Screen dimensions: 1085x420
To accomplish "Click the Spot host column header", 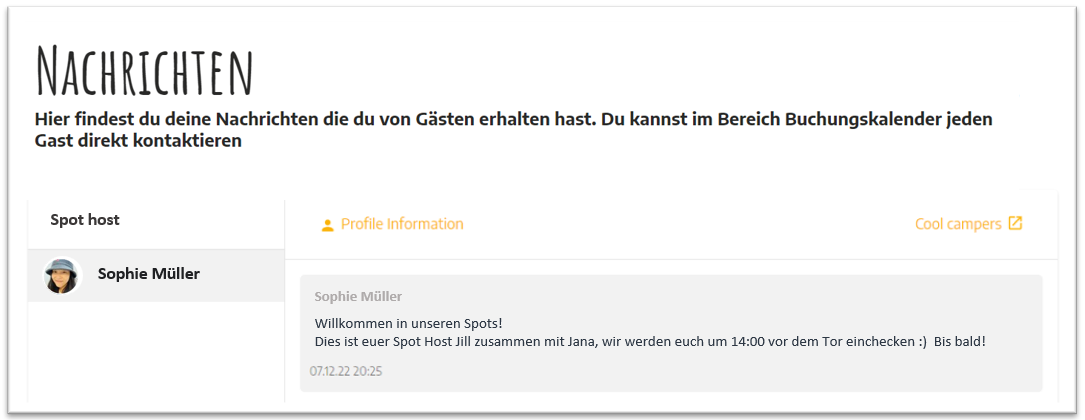I will pos(85,220).
